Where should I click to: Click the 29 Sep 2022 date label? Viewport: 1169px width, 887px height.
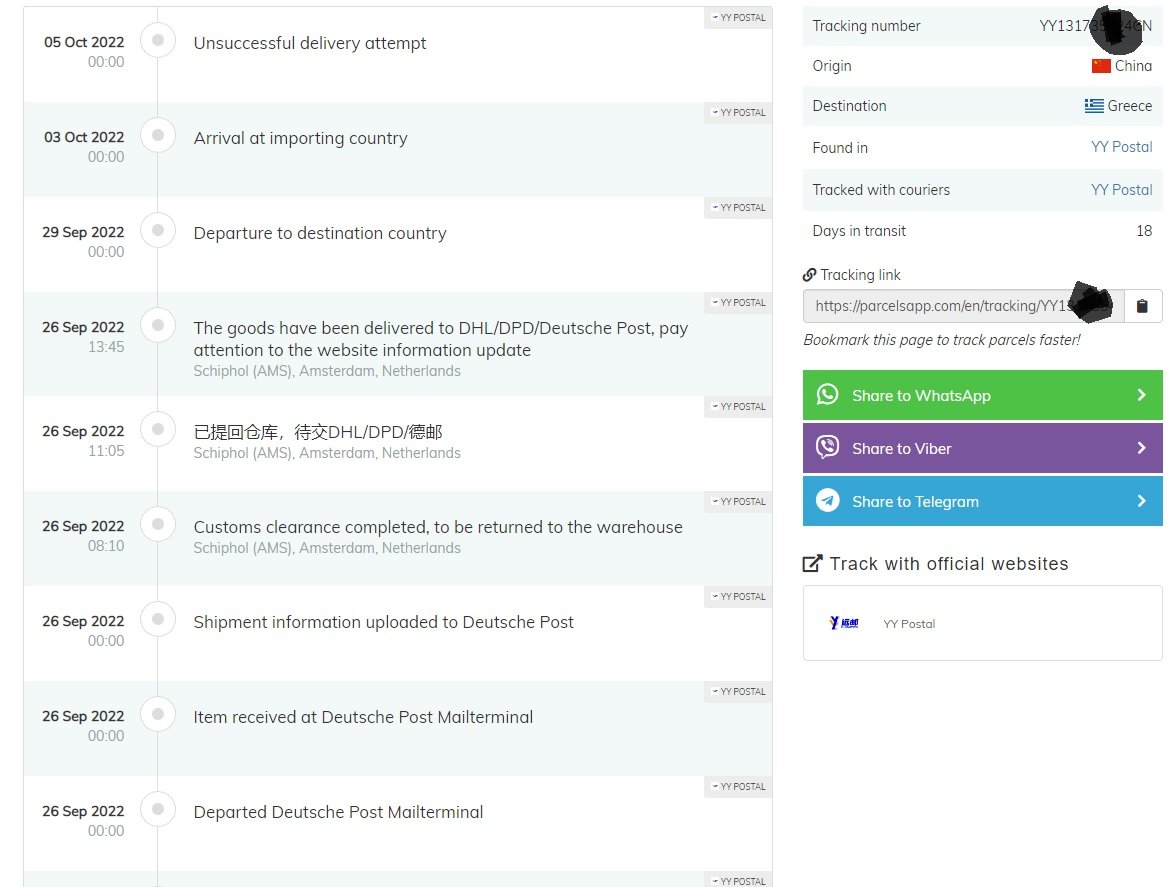(x=83, y=233)
